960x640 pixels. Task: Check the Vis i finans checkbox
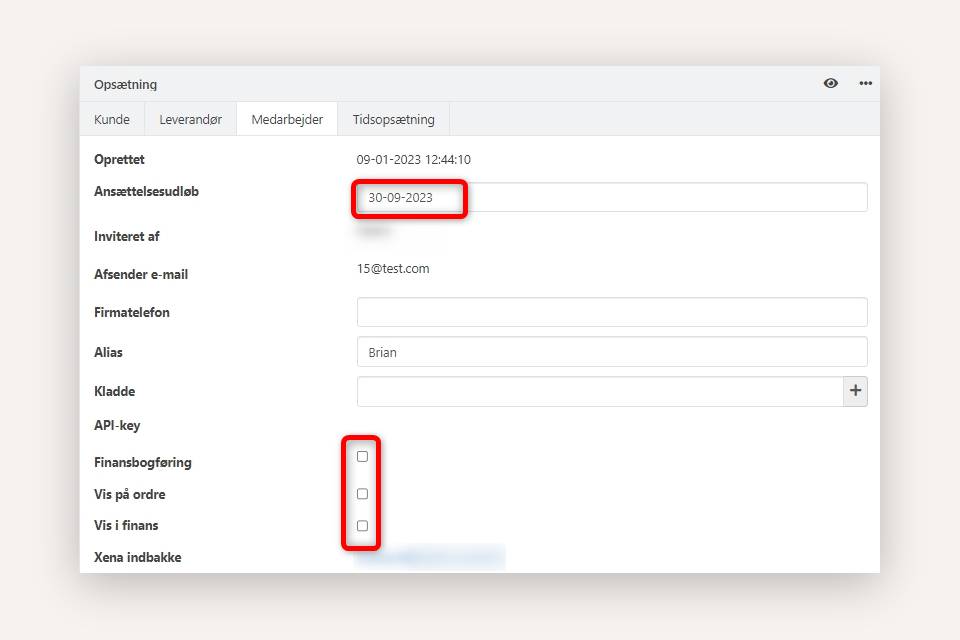[x=362, y=526]
